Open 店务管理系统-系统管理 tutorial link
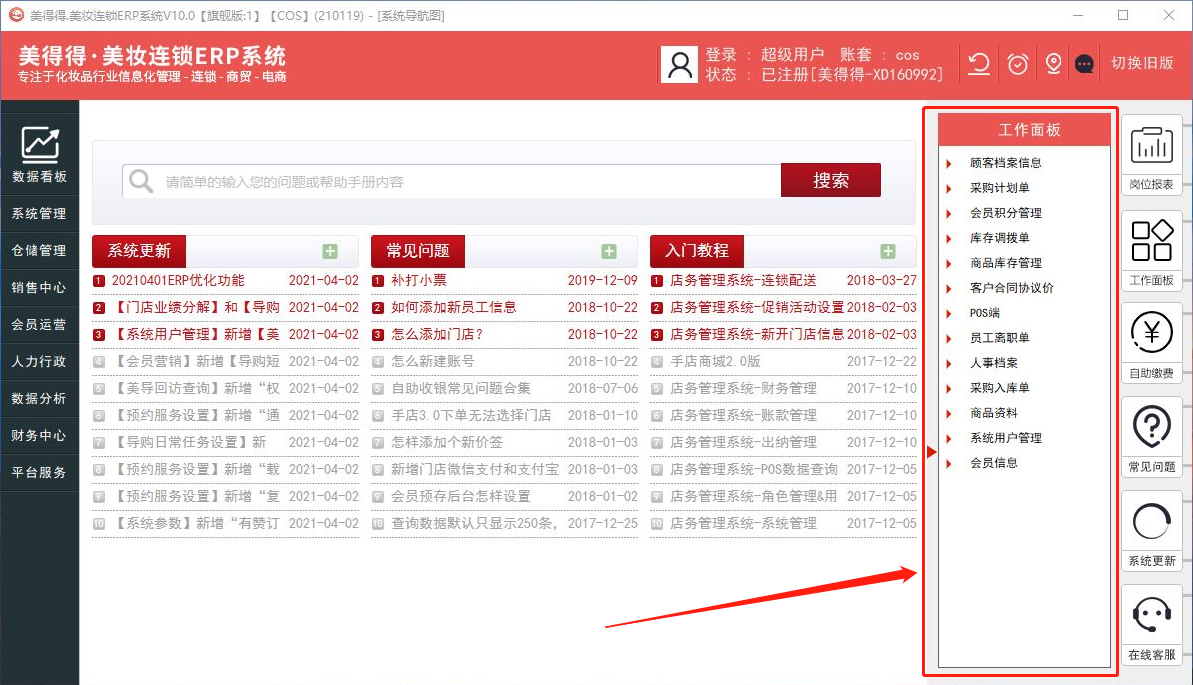The height and width of the screenshot is (685, 1193). point(743,524)
